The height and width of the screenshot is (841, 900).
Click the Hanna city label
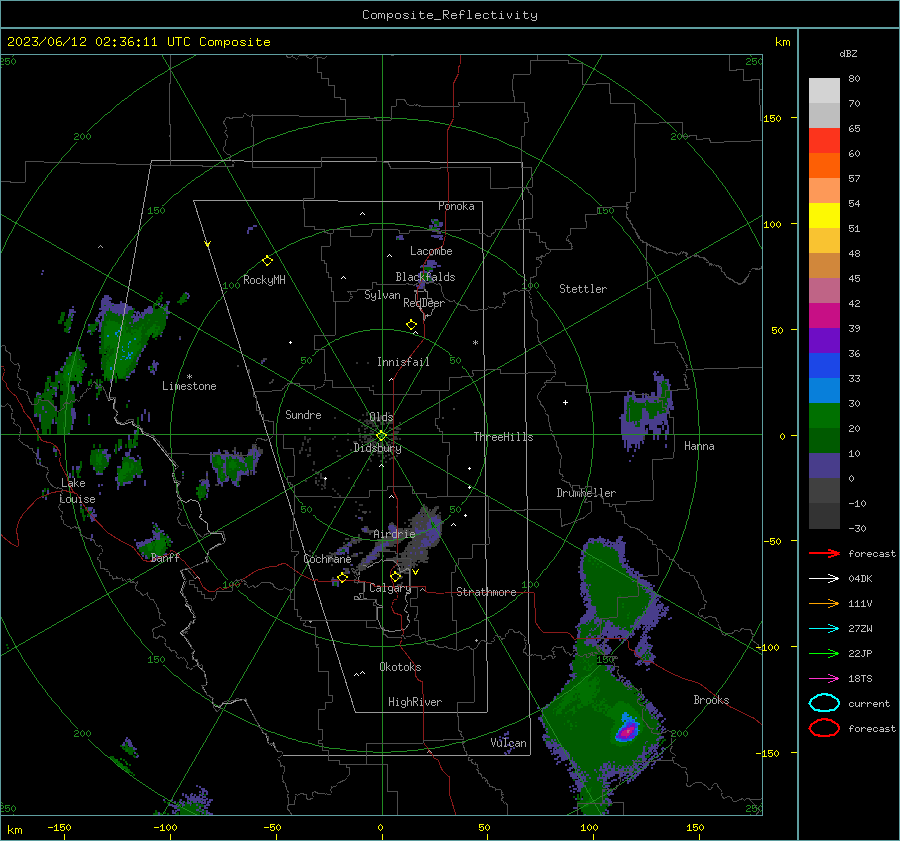click(699, 446)
